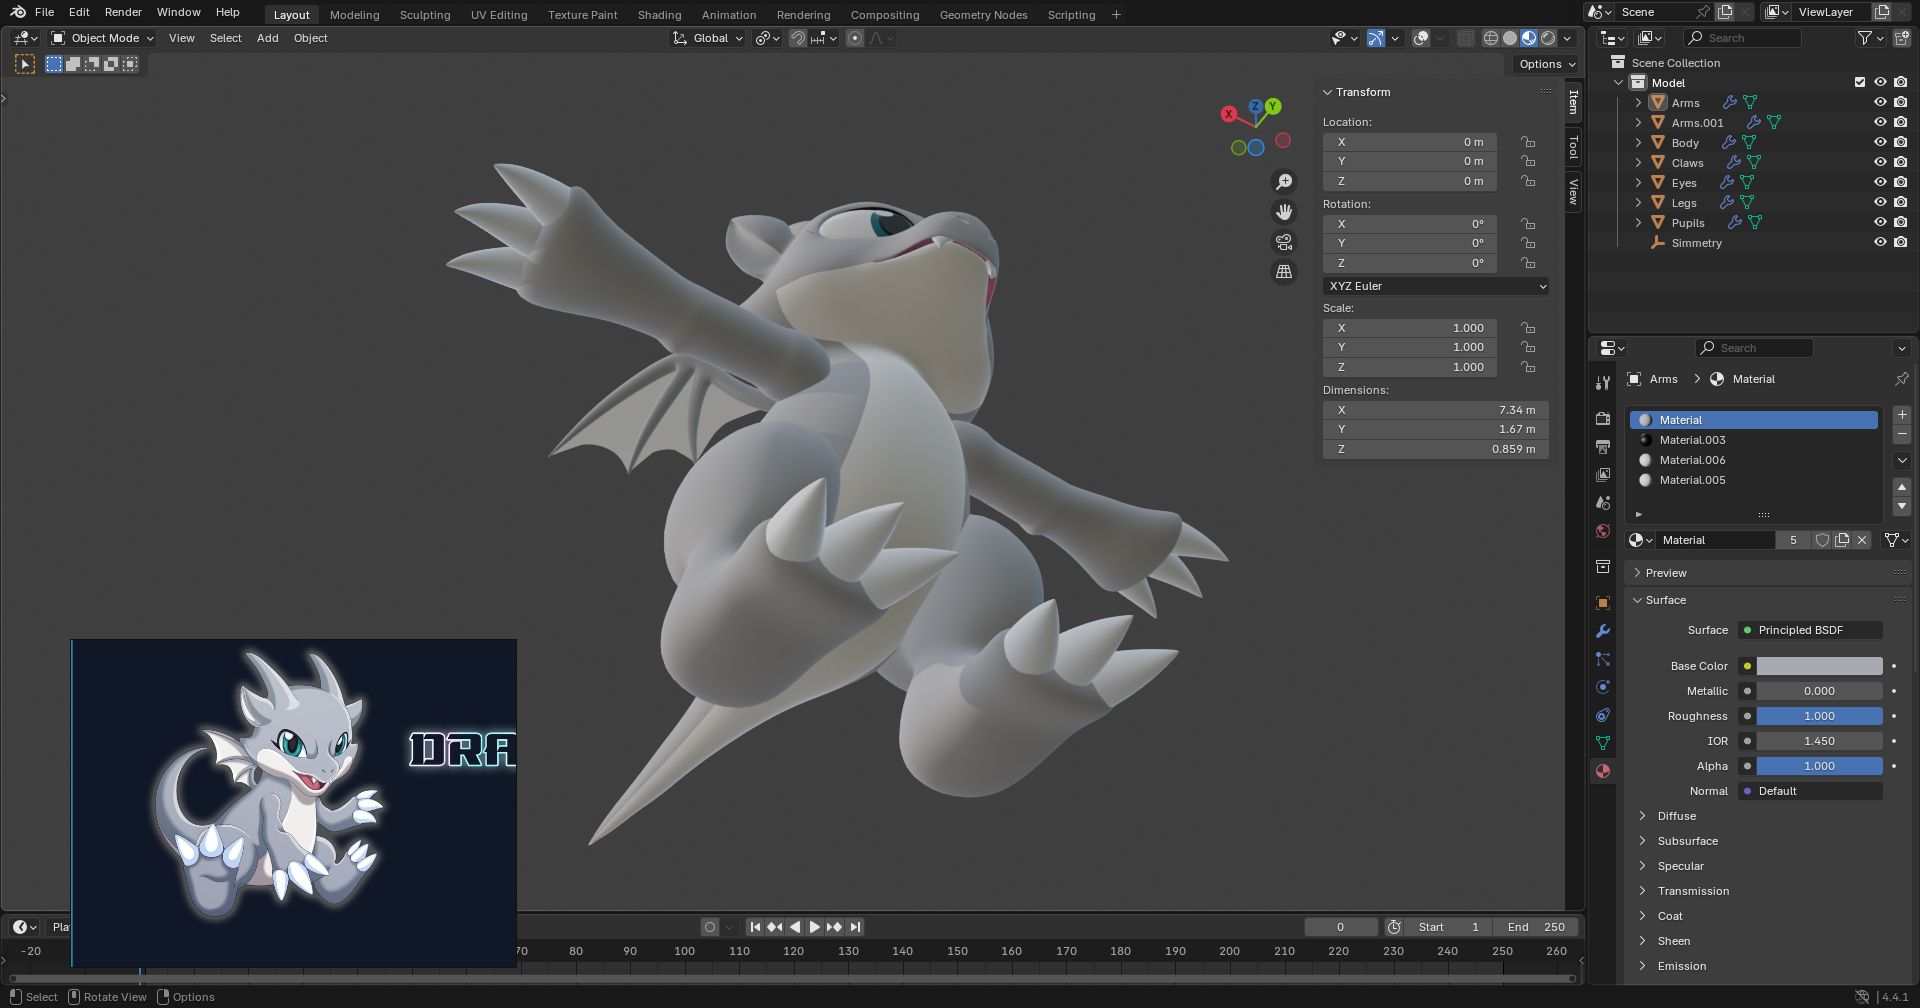This screenshot has height=1008, width=1920.
Task: Lock the Location X value
Action: pyautogui.click(x=1528, y=142)
